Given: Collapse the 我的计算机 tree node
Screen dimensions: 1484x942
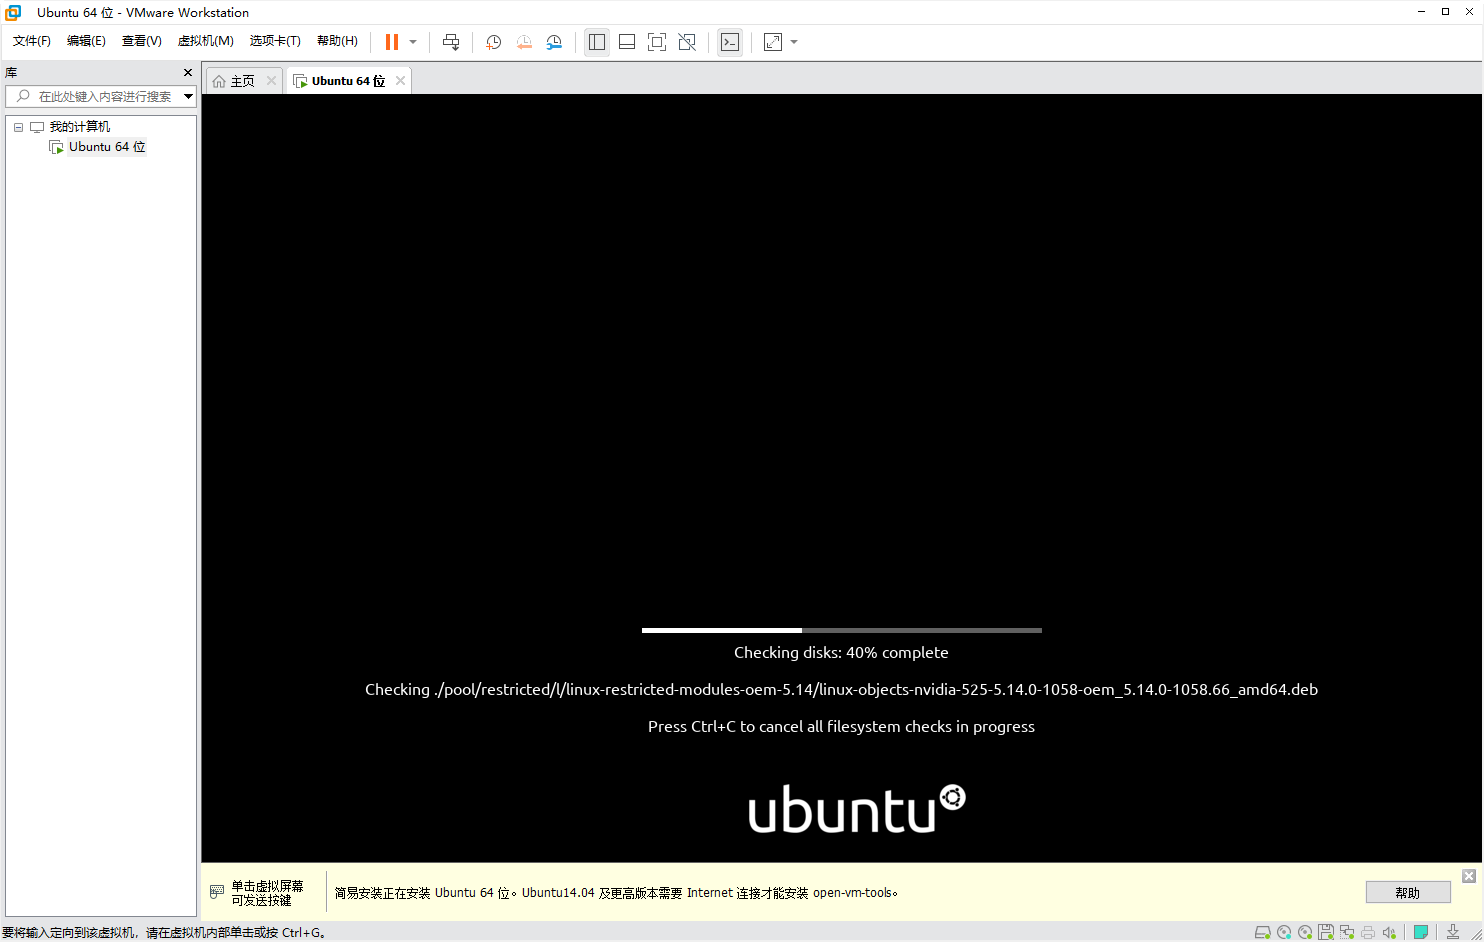Looking at the screenshot, I should click(18, 127).
